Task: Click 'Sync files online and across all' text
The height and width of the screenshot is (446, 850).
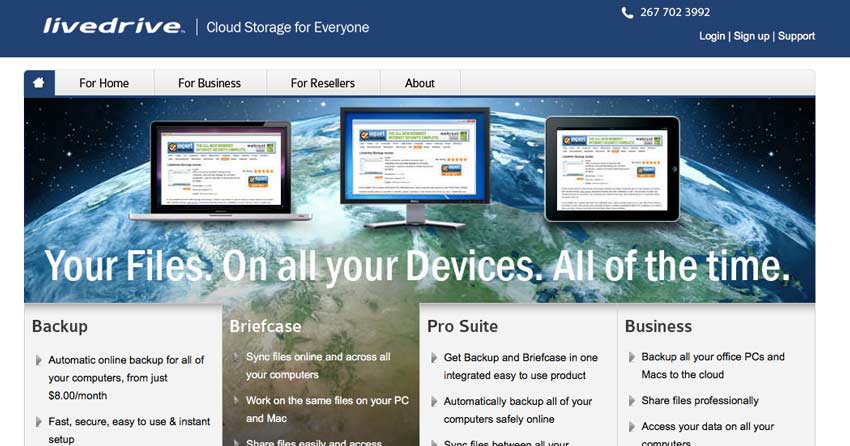Action: [318, 357]
